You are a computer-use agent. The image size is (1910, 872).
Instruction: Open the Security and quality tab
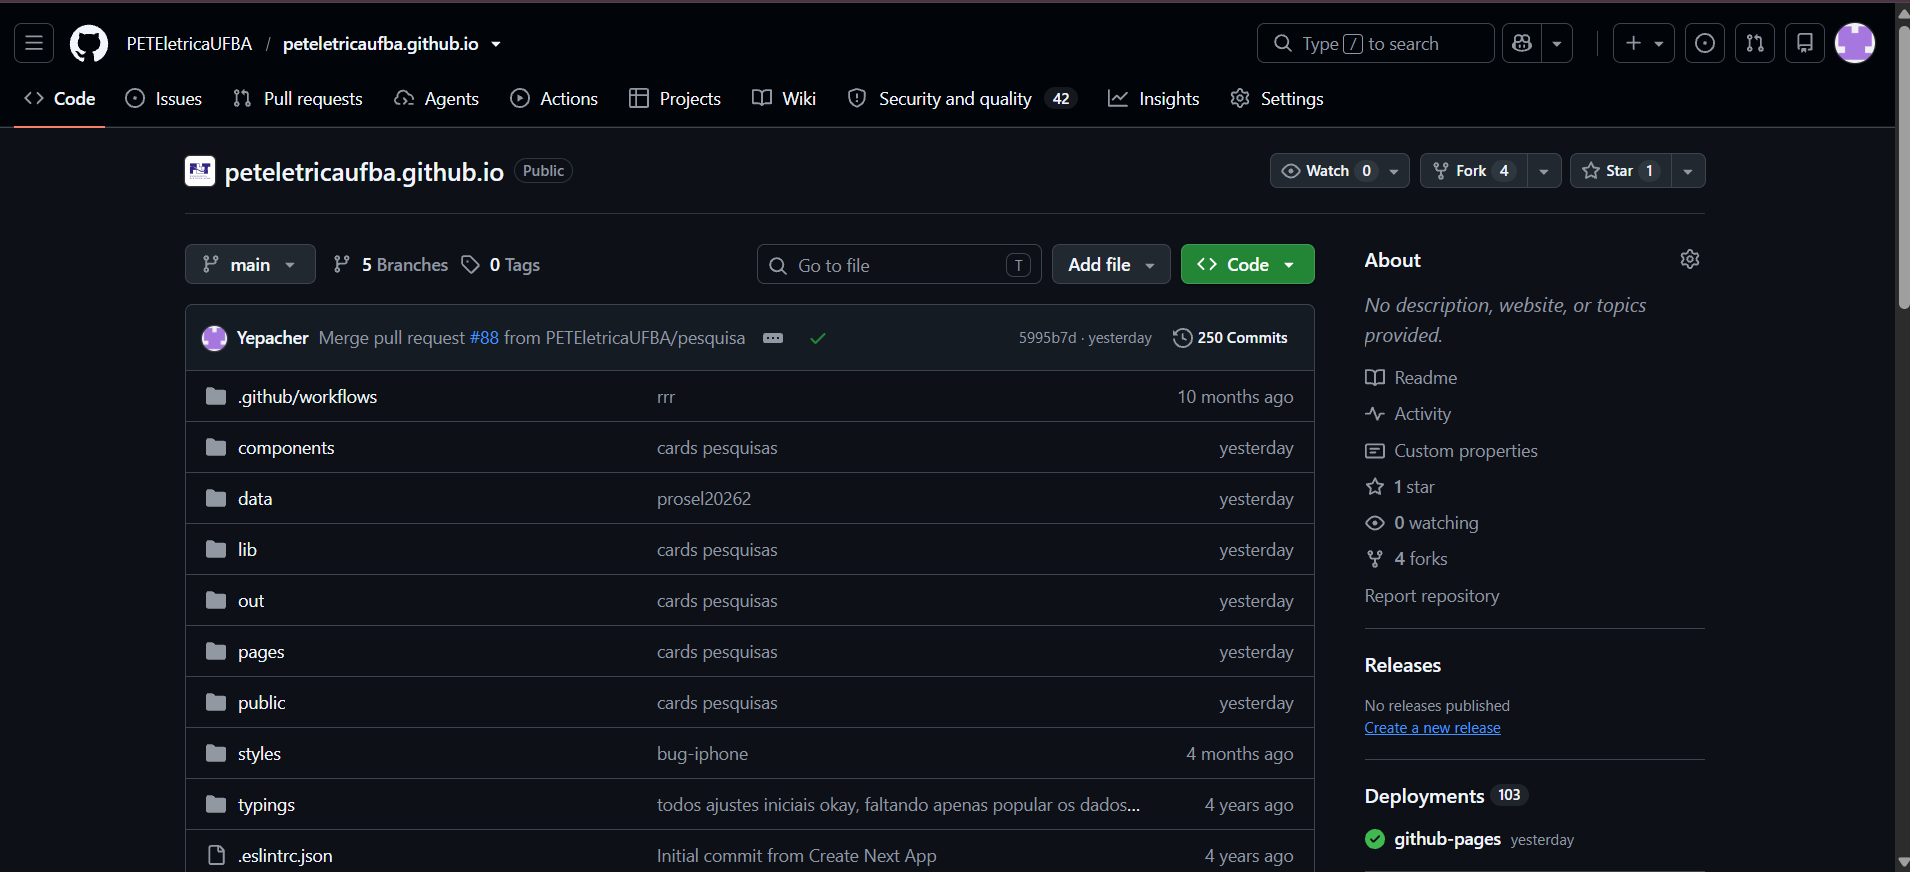coord(962,98)
